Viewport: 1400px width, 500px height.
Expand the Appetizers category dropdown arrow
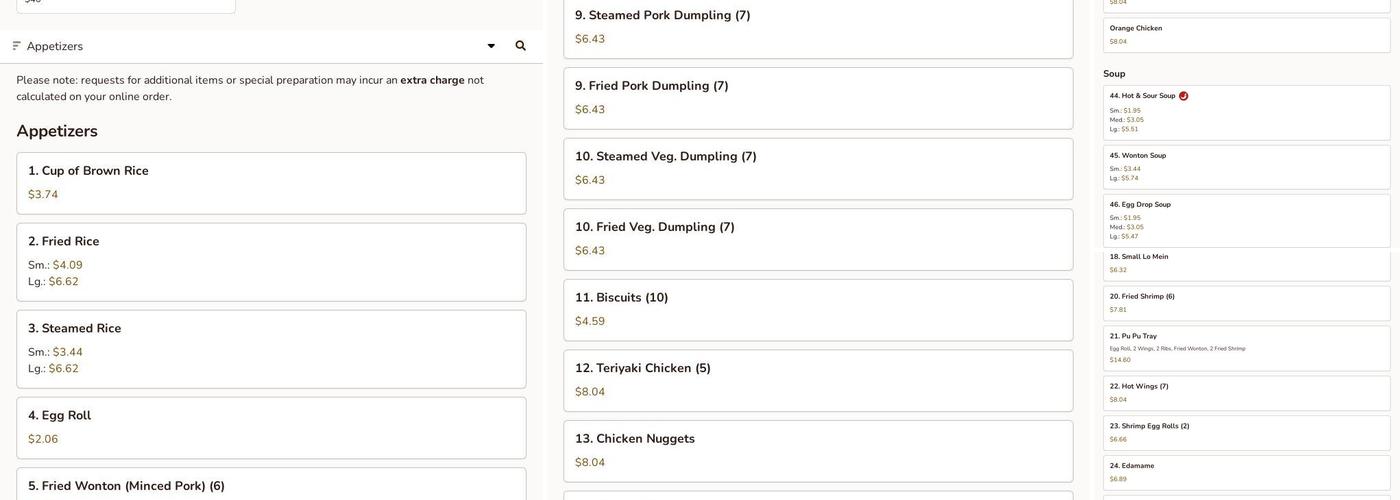point(491,46)
